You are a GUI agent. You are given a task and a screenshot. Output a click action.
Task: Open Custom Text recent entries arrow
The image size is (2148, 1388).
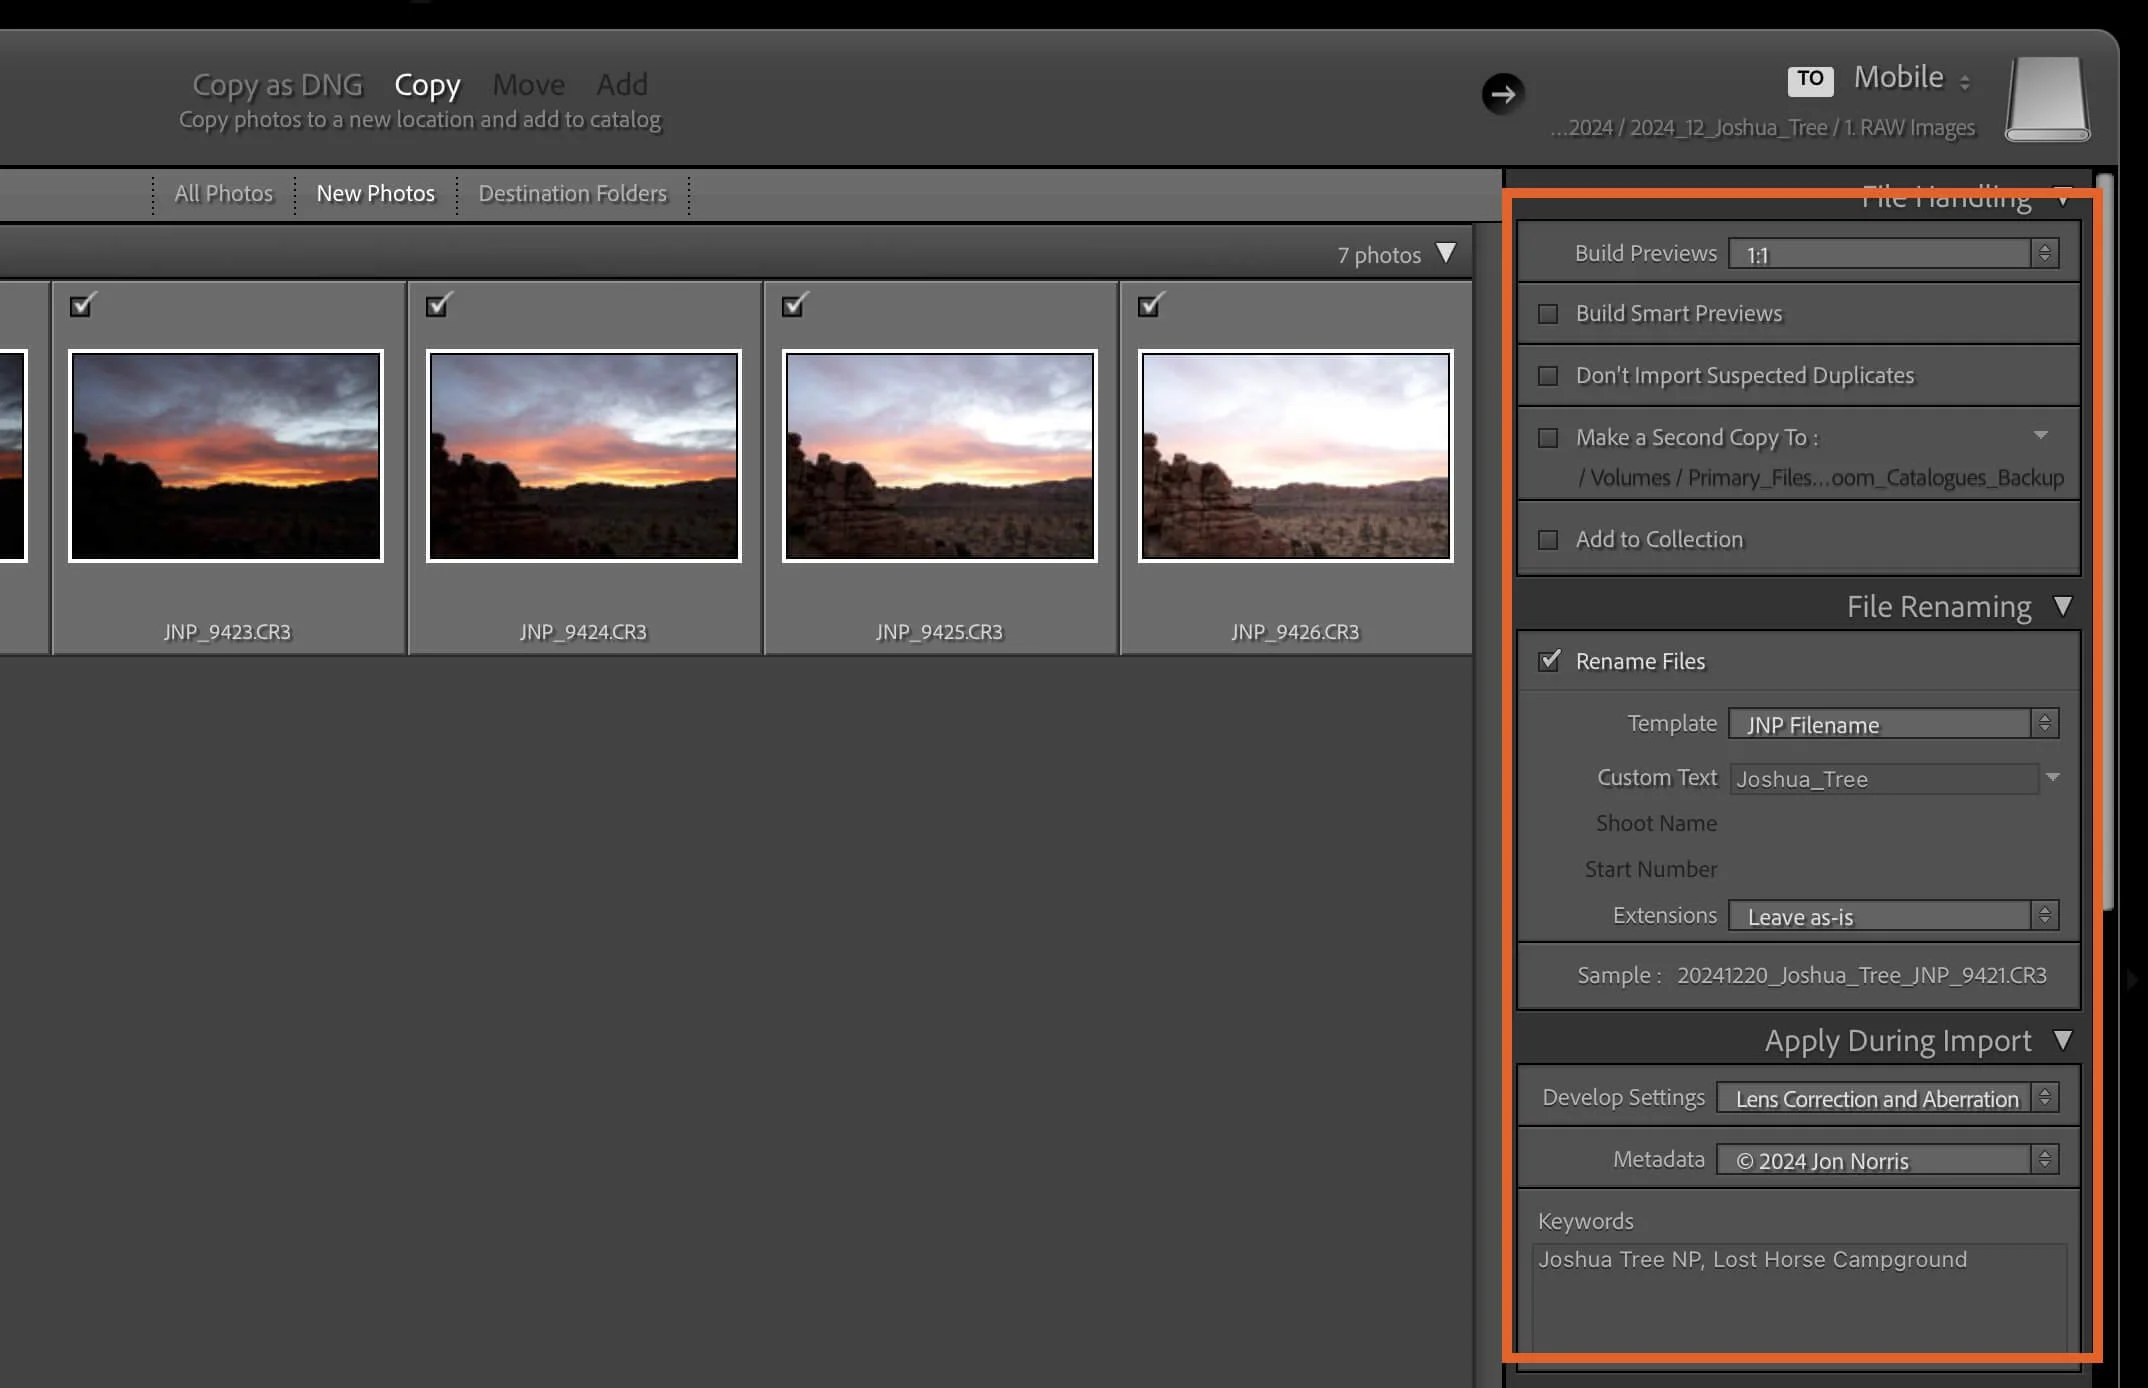click(x=2052, y=777)
